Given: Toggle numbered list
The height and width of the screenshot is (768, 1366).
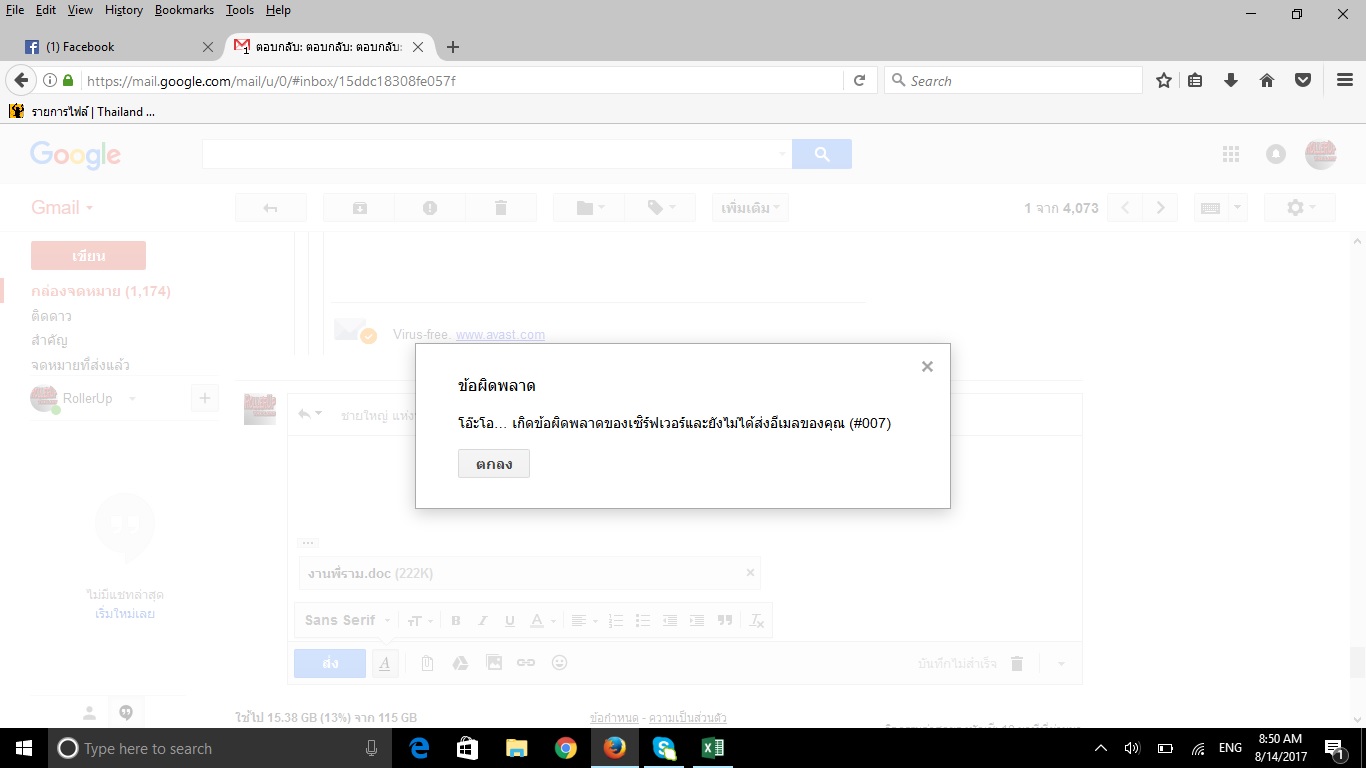Looking at the screenshot, I should 616,621.
